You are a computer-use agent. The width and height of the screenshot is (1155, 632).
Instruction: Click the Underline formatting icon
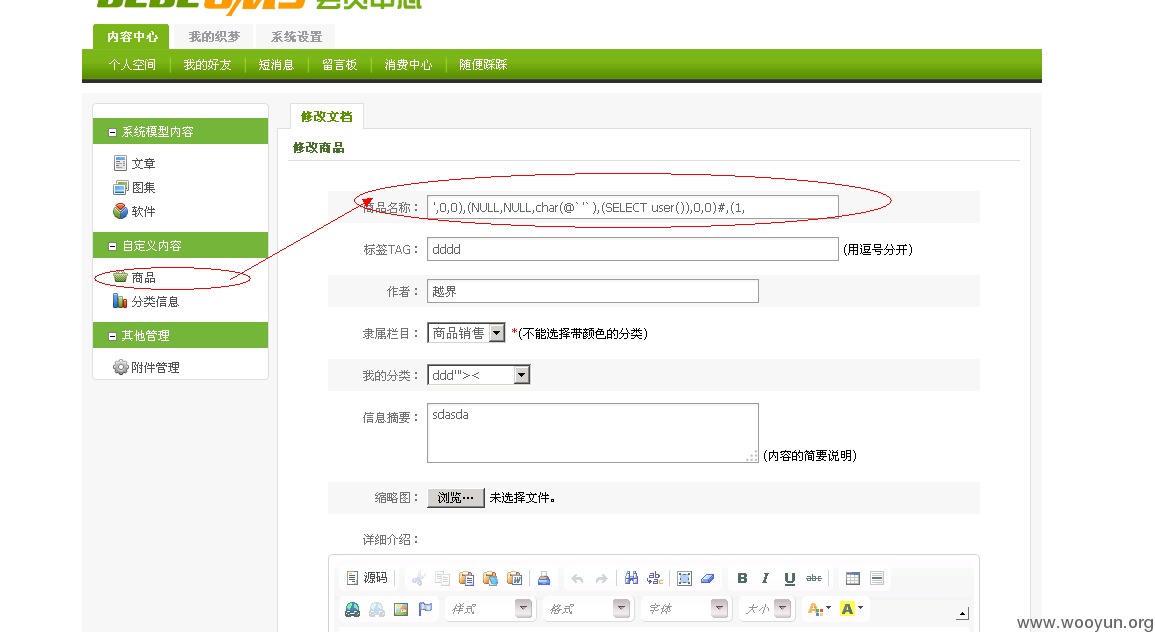coord(790,578)
